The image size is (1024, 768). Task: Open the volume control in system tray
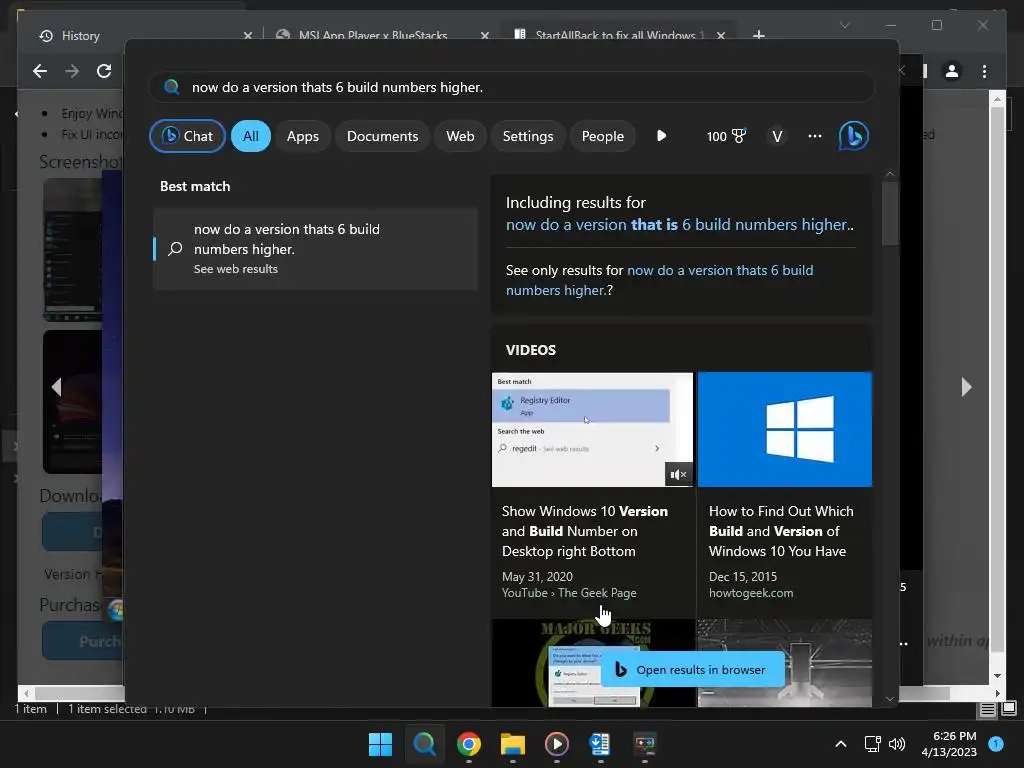pyautogui.click(x=897, y=744)
